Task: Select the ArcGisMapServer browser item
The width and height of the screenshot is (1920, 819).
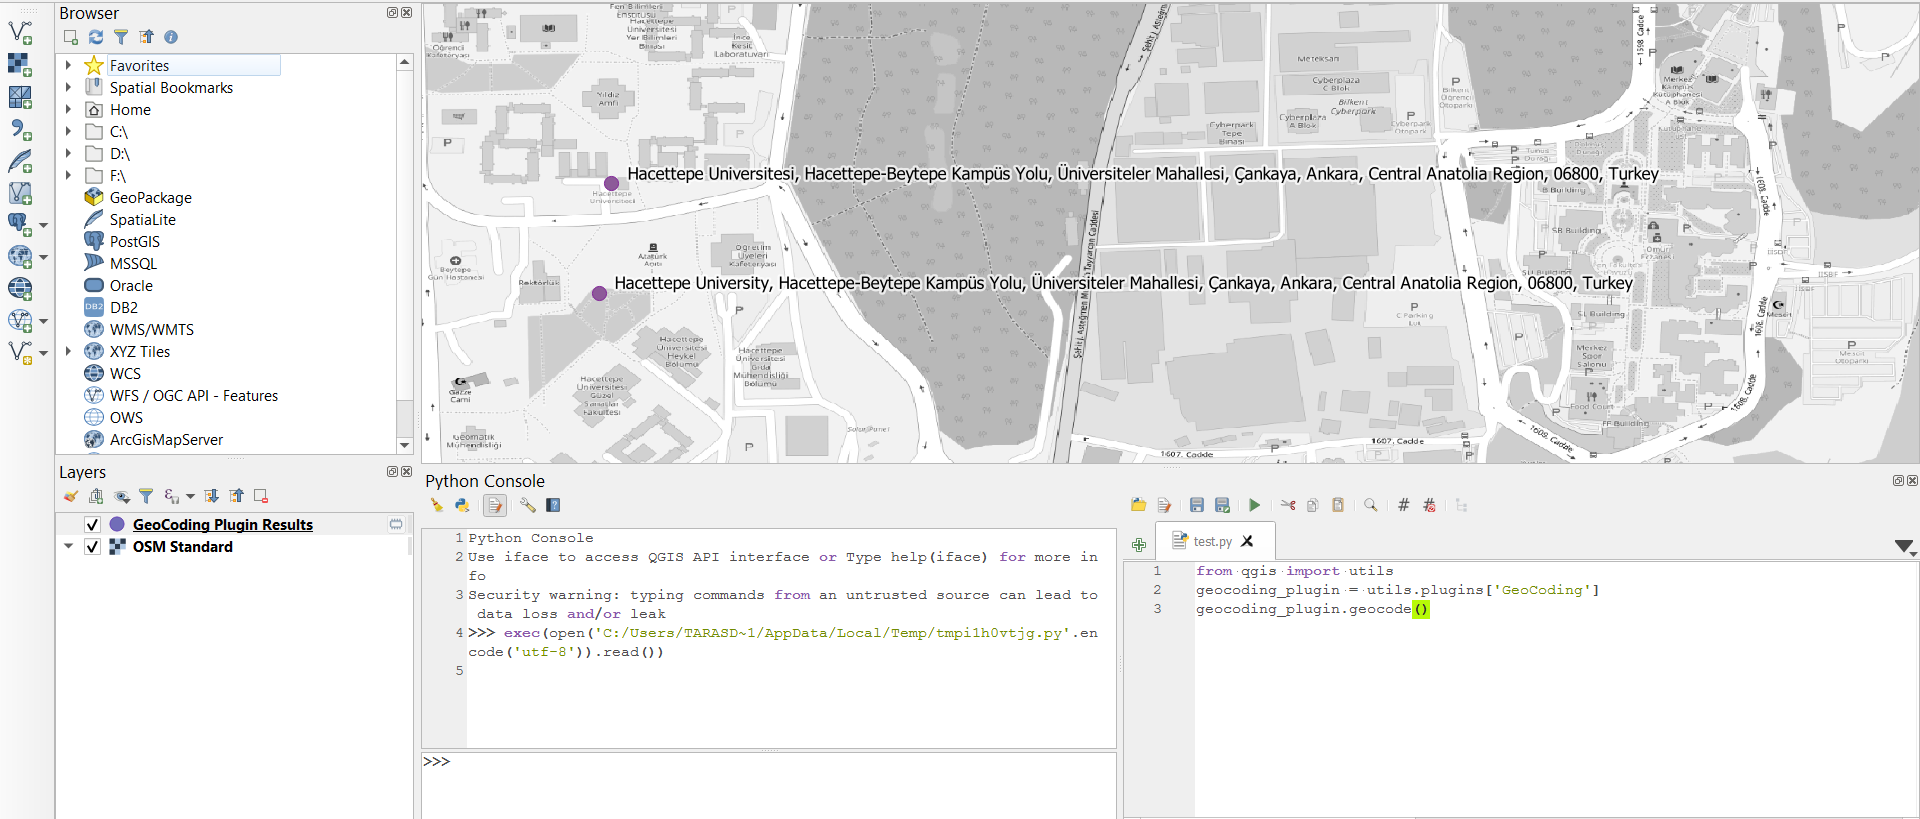Action: (166, 440)
